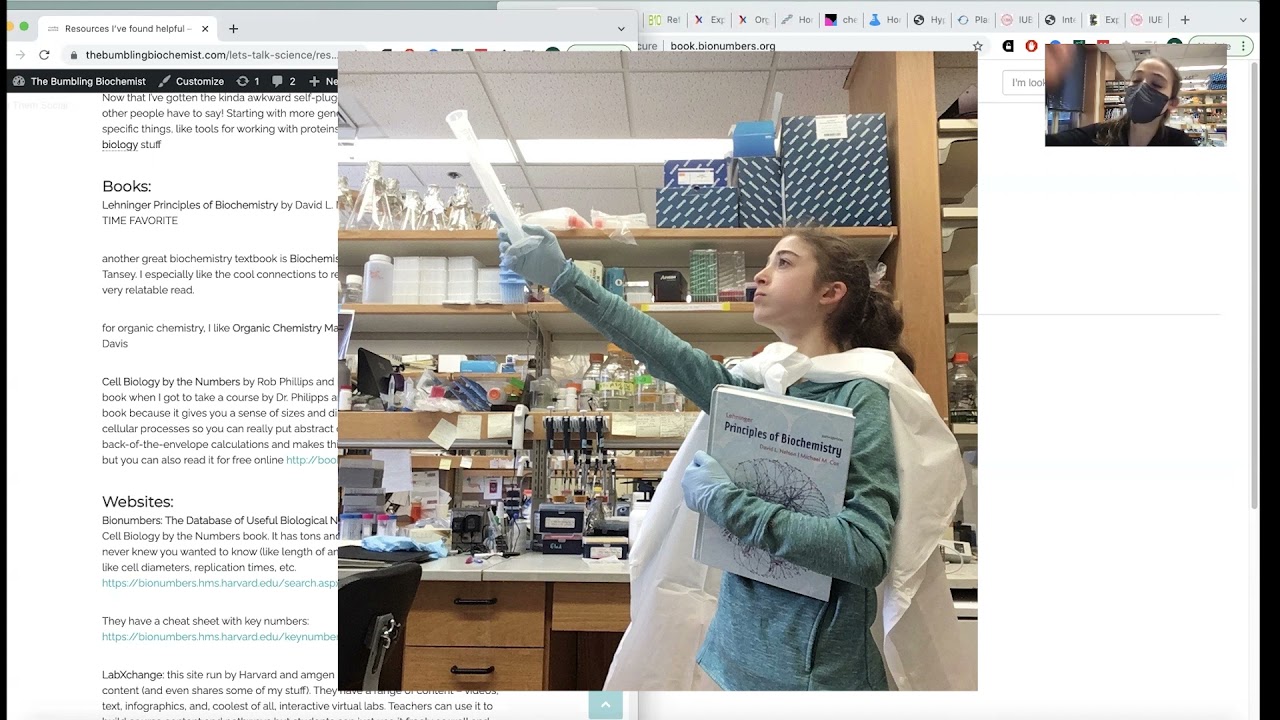Switch to the 'che' tab
This screenshot has width=1280, height=720.
click(841, 20)
